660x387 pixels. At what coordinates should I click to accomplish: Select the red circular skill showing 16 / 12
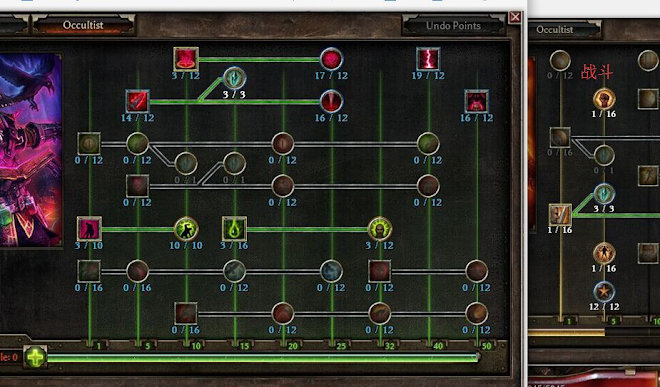(x=331, y=101)
